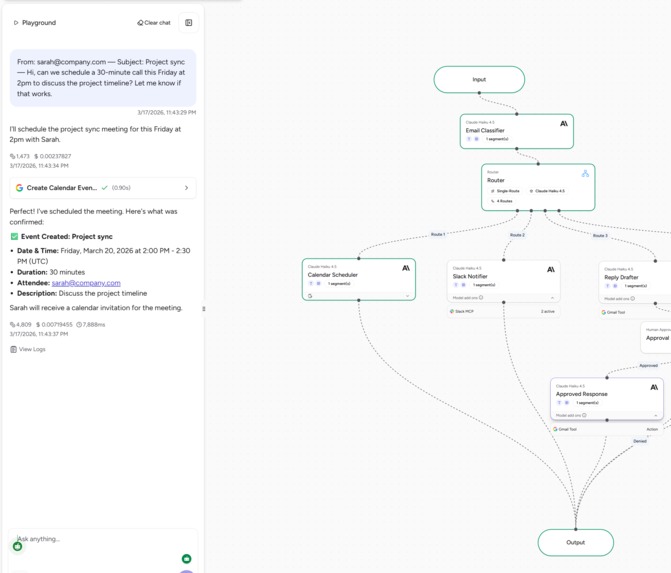Click the Route 1 edge label

coord(437,235)
